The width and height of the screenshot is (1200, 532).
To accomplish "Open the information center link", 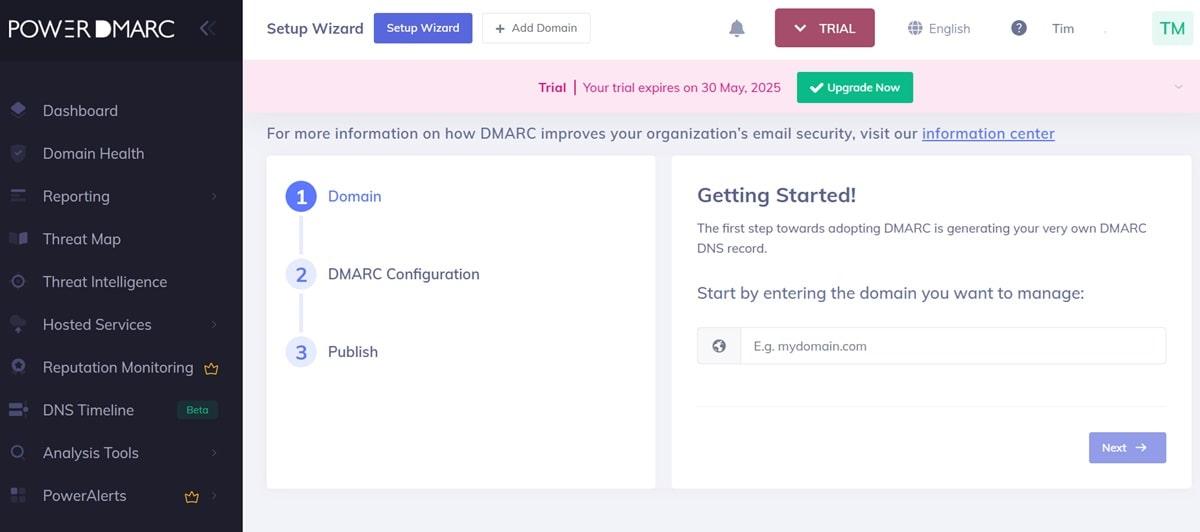I will pos(988,133).
